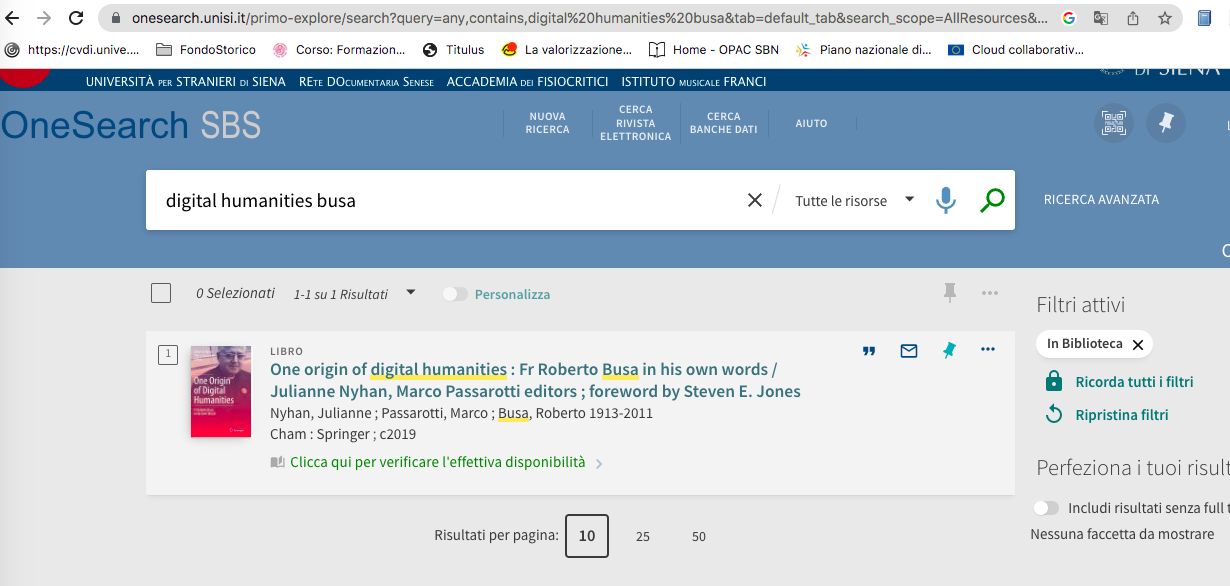Open the One origin of digital humanities title

click(535, 380)
